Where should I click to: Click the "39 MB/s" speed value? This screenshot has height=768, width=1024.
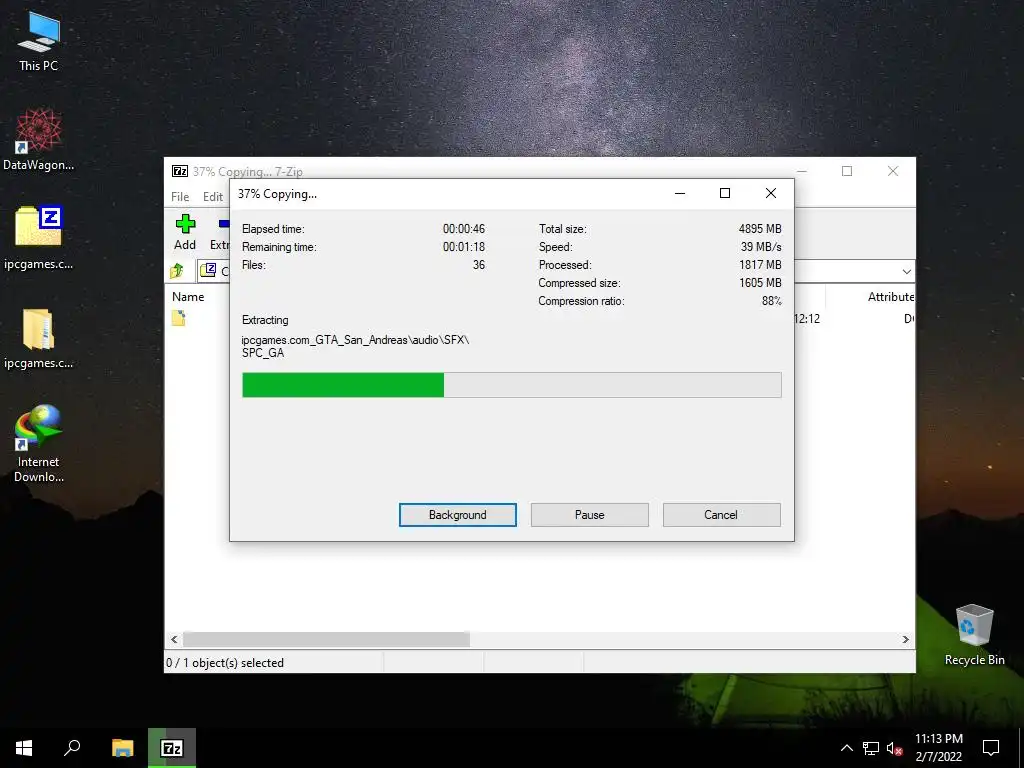point(761,247)
